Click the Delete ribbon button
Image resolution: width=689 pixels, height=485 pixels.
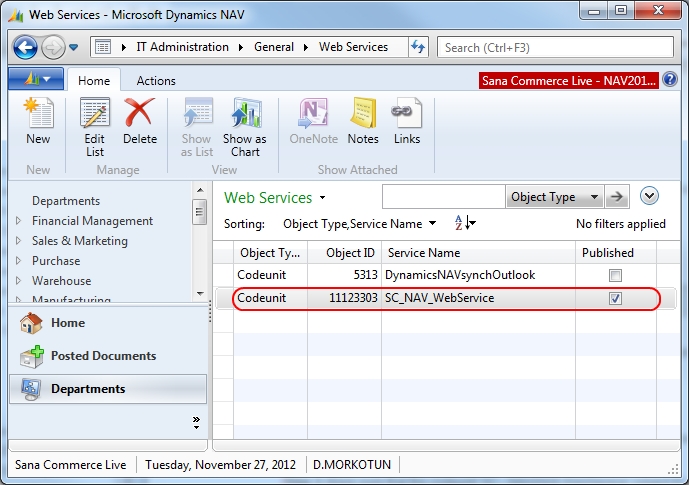tap(140, 122)
